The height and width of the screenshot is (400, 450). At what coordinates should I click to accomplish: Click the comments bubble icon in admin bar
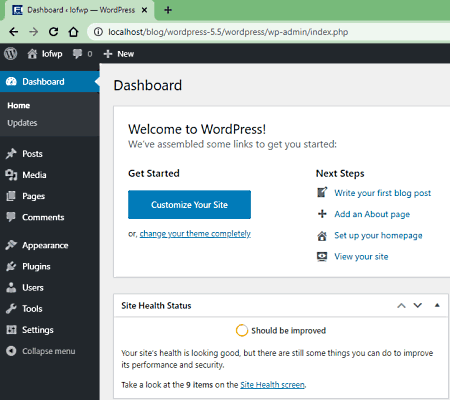click(x=77, y=54)
